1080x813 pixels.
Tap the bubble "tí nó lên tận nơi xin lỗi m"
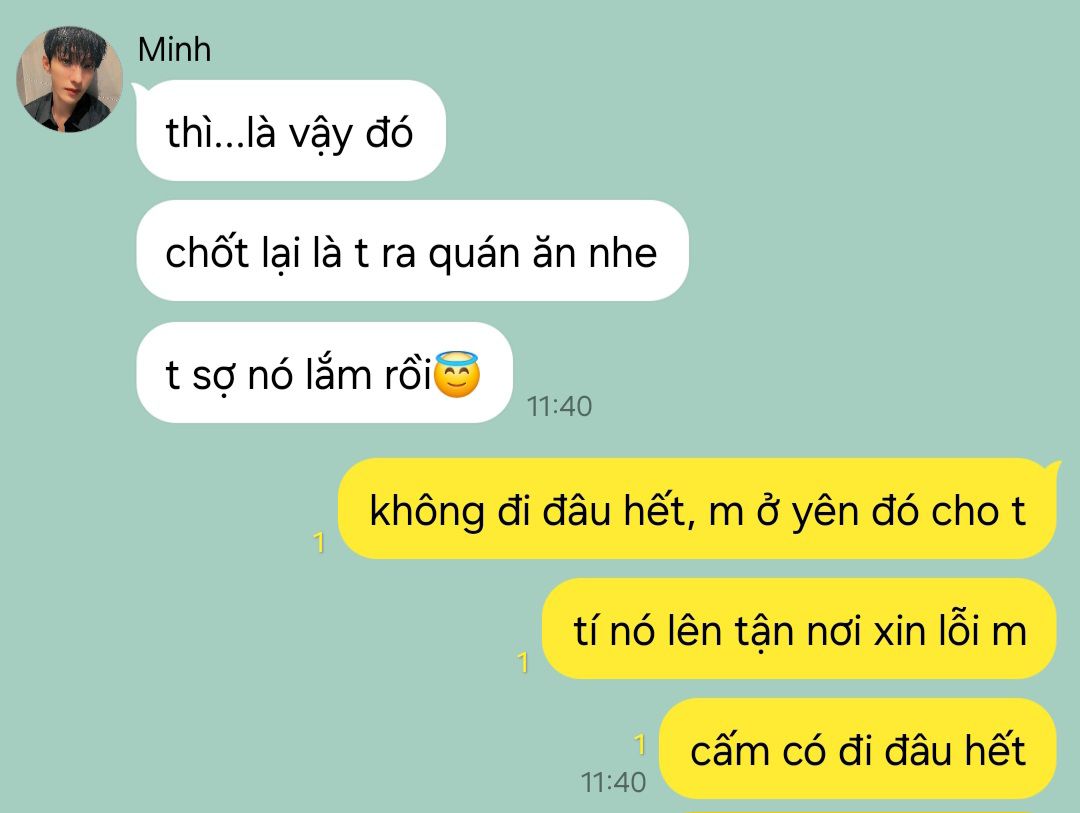pos(799,629)
